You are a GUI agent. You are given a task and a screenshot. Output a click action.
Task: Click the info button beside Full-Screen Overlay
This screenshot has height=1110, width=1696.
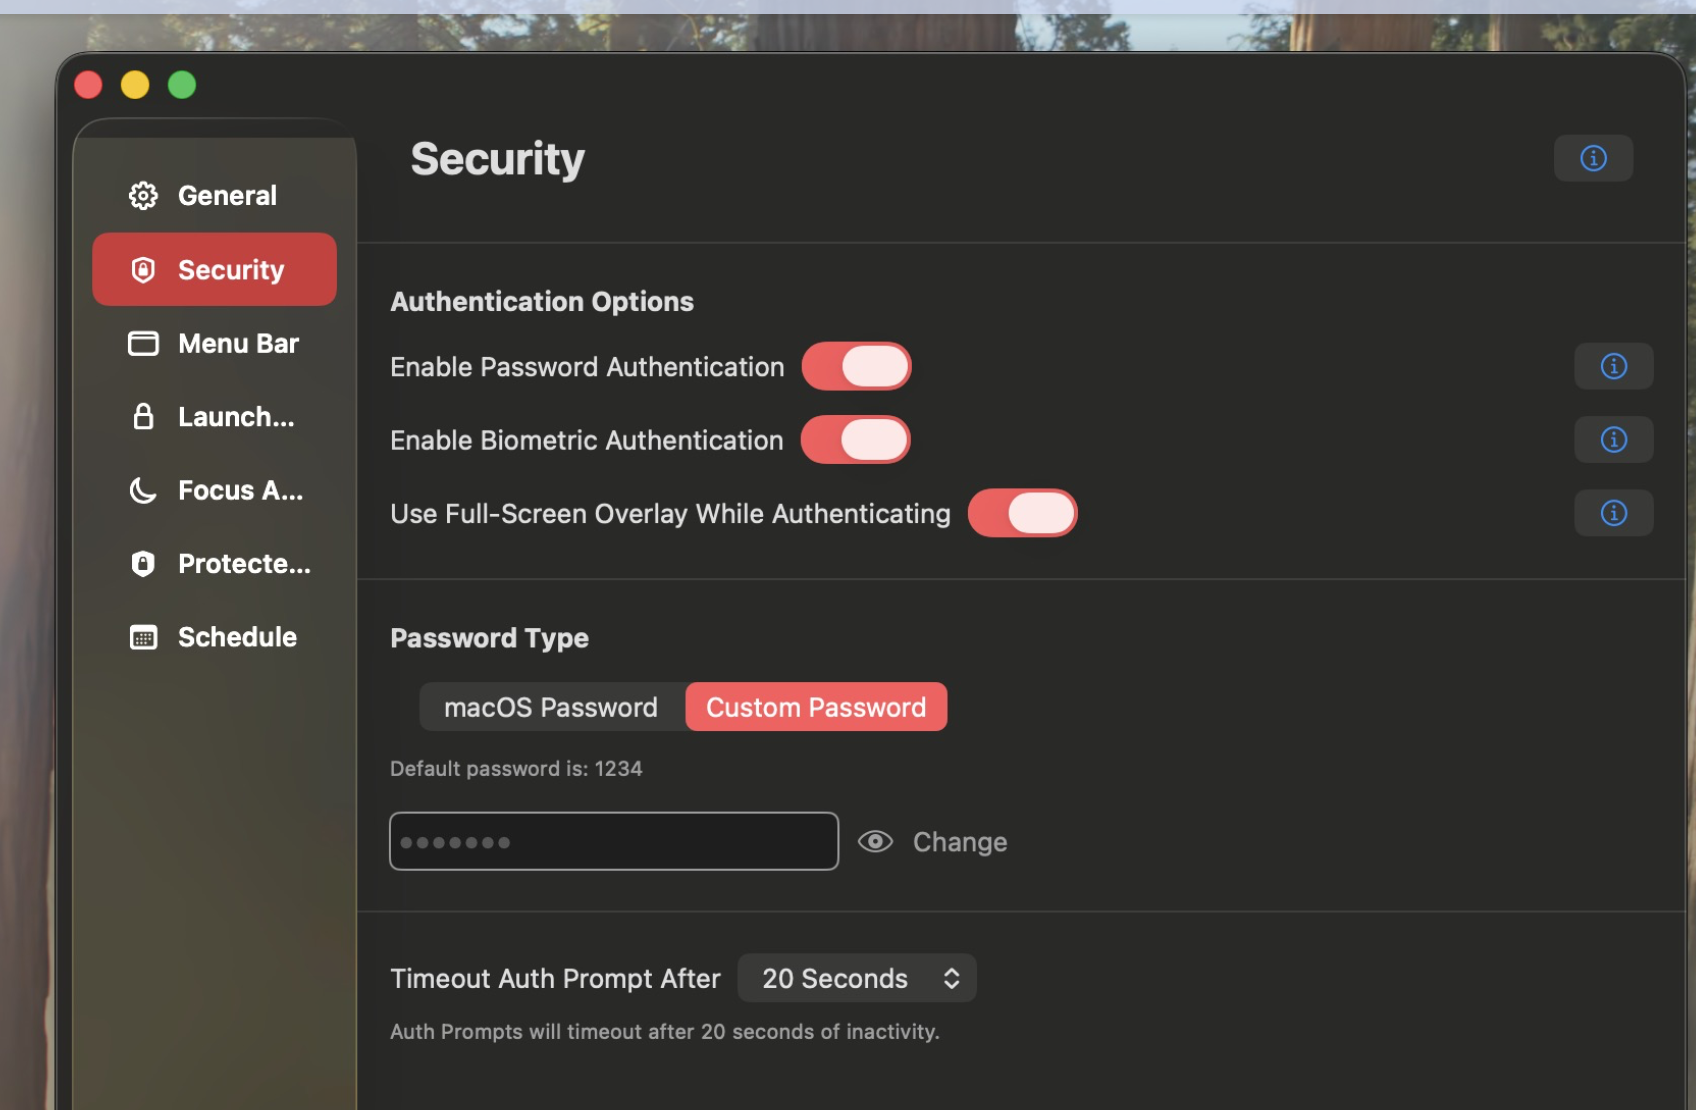coord(1612,512)
